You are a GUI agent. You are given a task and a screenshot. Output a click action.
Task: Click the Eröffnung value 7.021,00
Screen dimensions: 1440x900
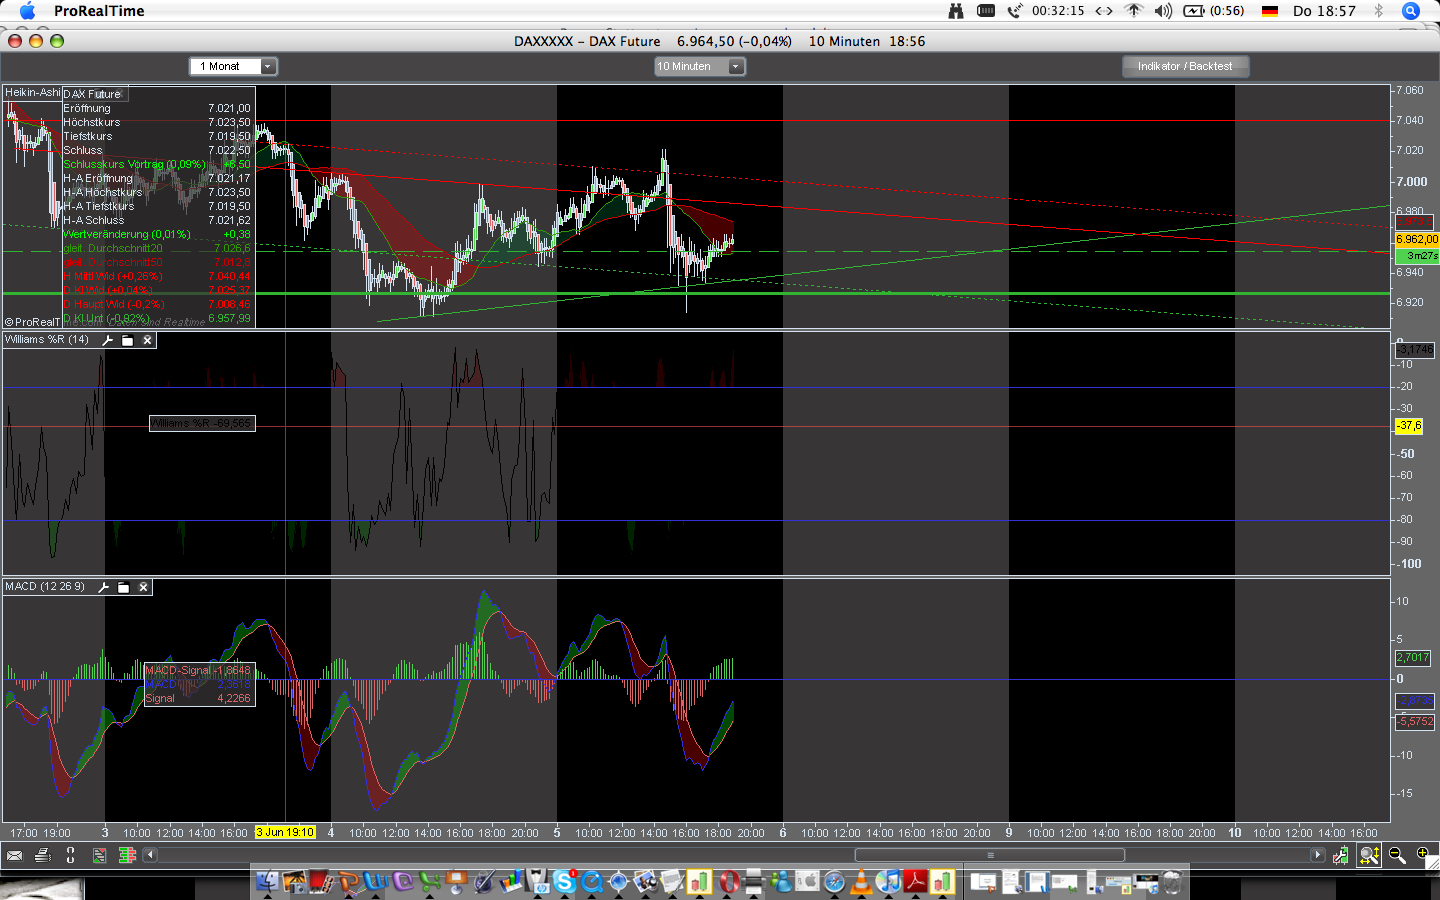point(229,108)
